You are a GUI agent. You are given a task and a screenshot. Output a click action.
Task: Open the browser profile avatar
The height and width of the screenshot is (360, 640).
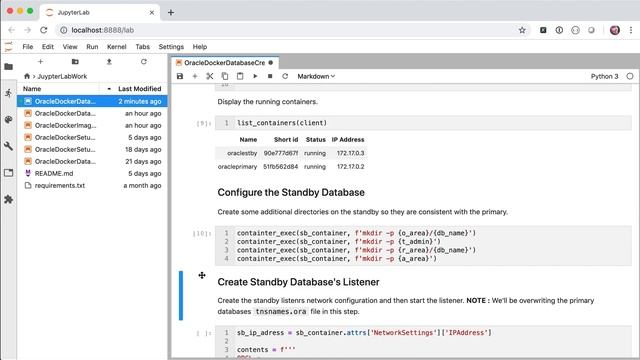[615, 30]
